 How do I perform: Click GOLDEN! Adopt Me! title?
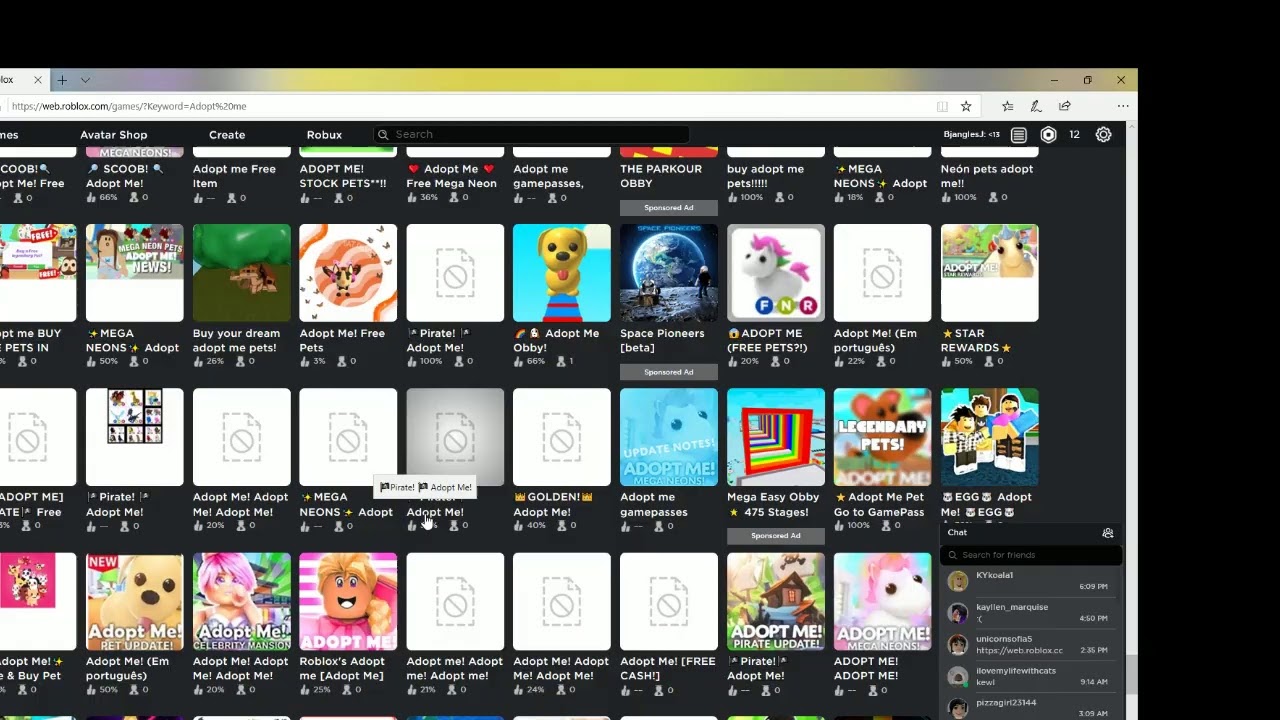tap(553, 504)
